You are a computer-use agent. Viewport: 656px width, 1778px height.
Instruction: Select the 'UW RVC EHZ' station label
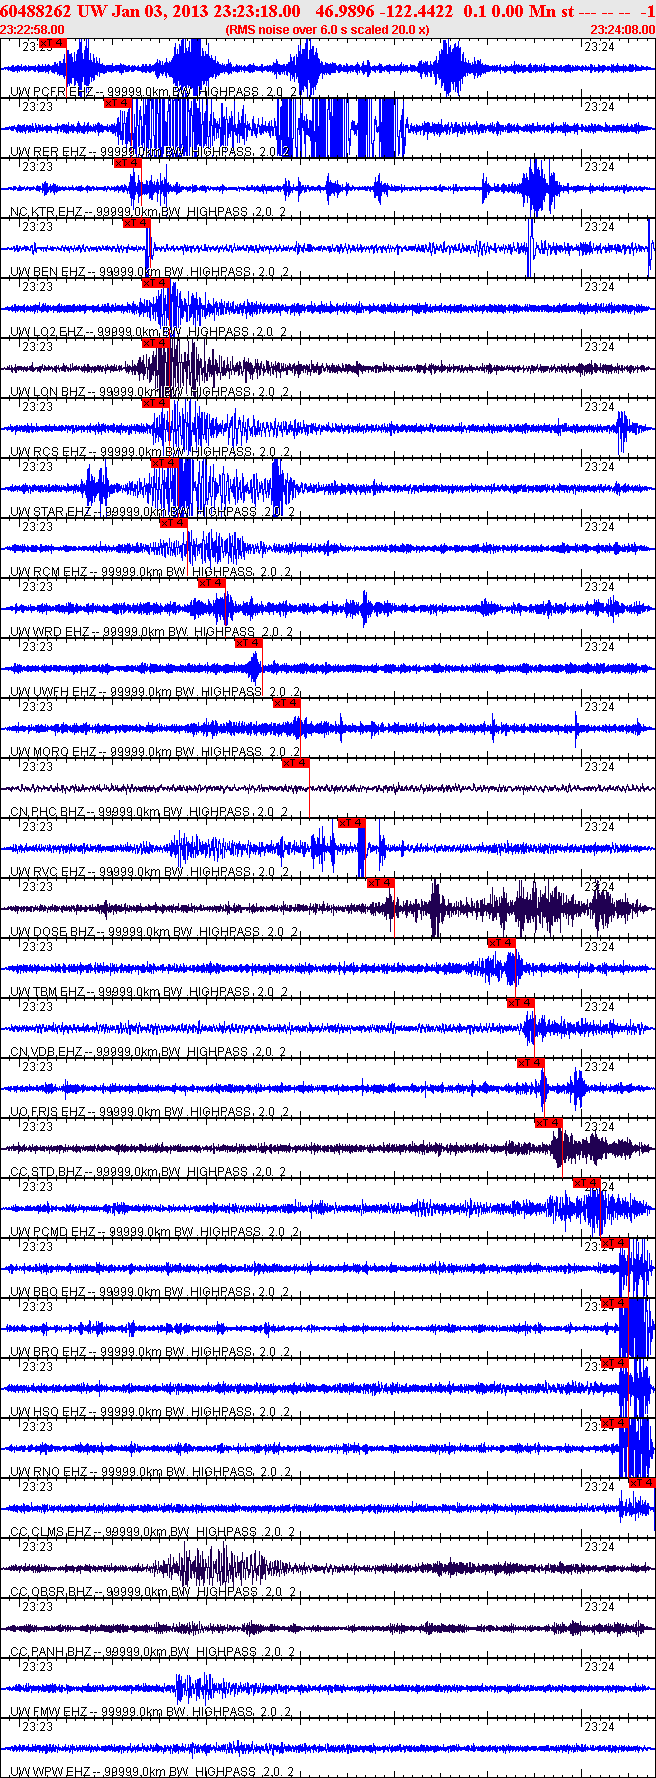click(48, 872)
